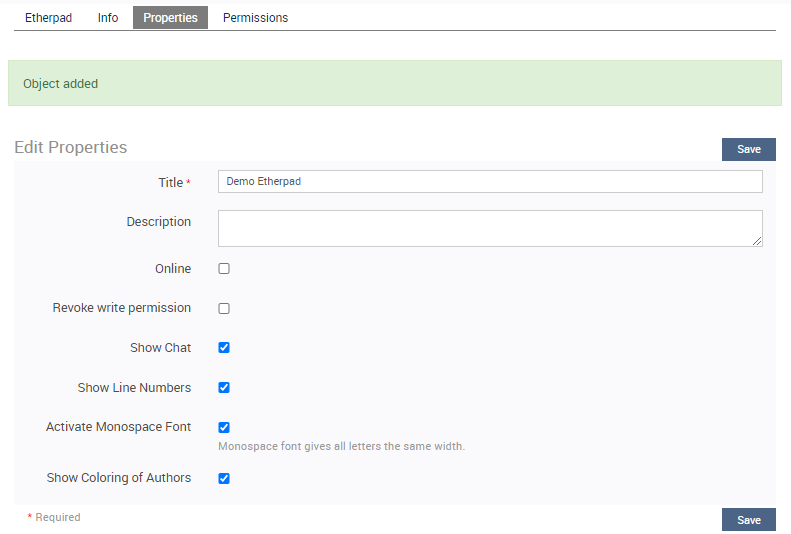Click the Monospace font hint text

click(x=342, y=446)
